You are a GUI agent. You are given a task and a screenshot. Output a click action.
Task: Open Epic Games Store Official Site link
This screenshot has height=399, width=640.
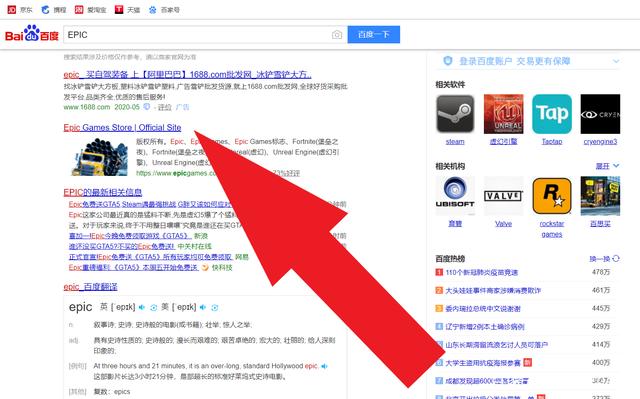122,128
